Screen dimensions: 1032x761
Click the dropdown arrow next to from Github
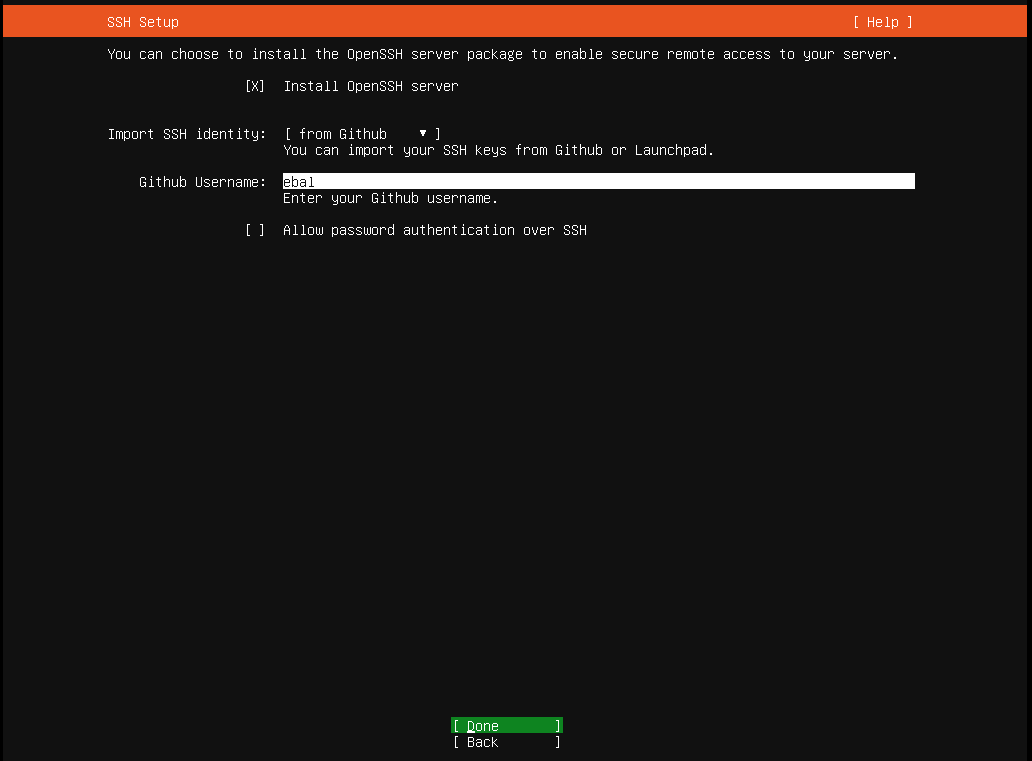(424, 133)
